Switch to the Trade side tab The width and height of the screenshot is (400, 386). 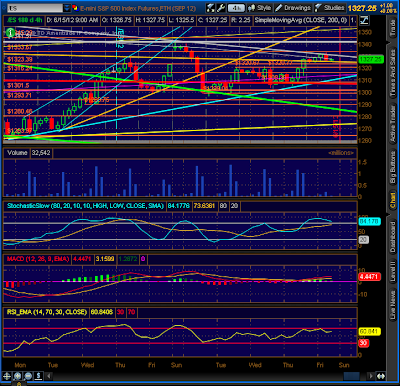[x=393, y=29]
